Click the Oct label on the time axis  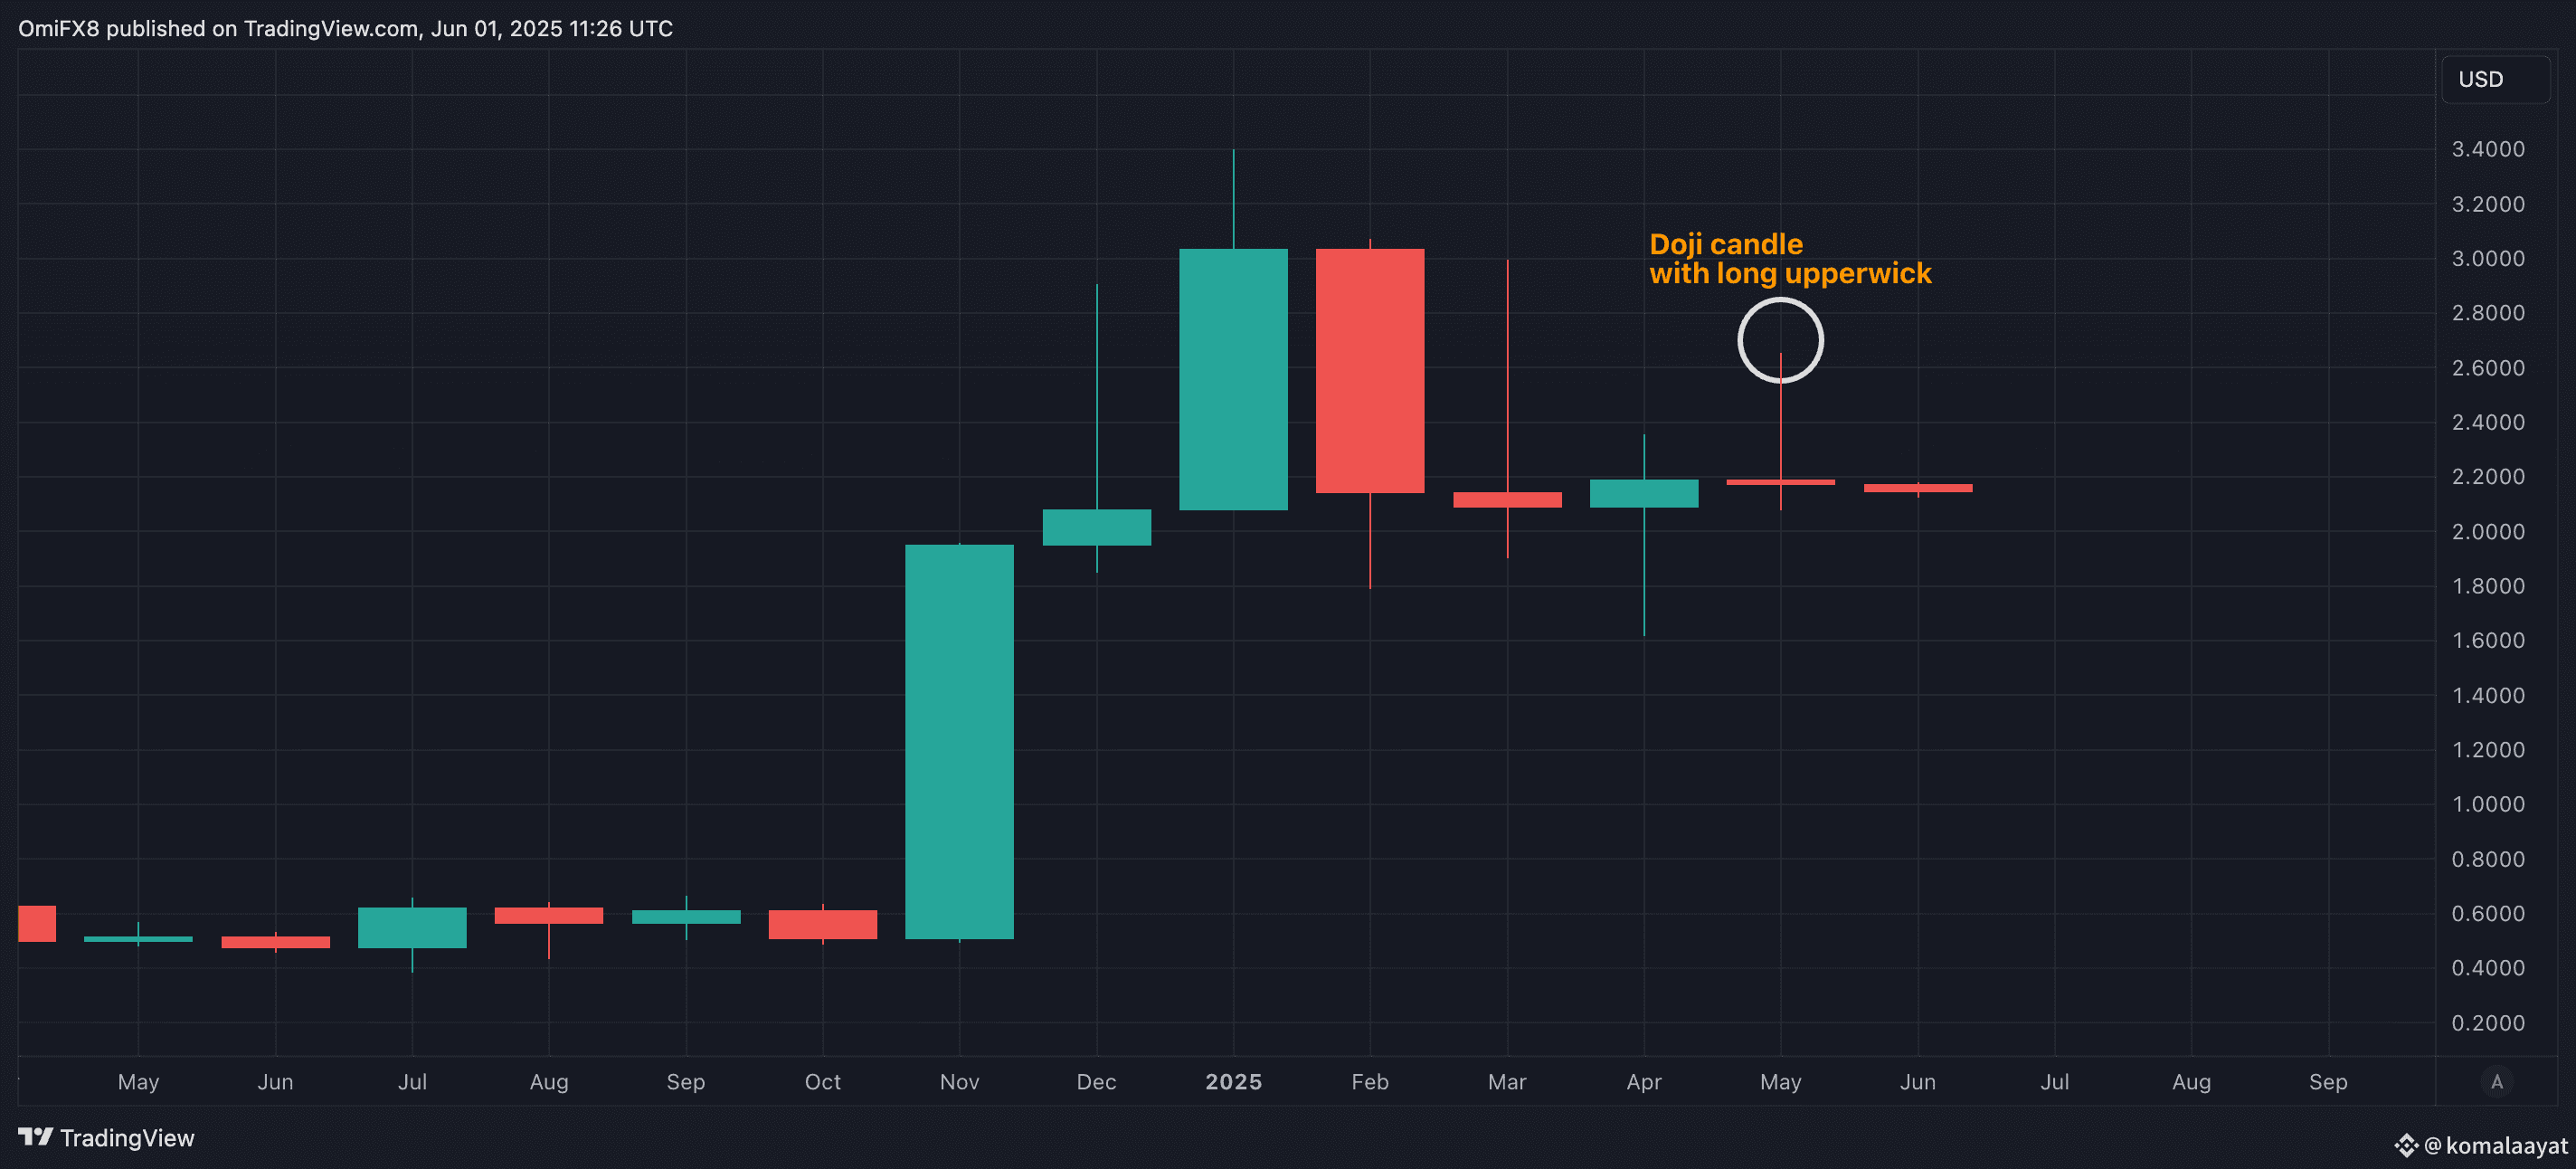click(x=822, y=1082)
